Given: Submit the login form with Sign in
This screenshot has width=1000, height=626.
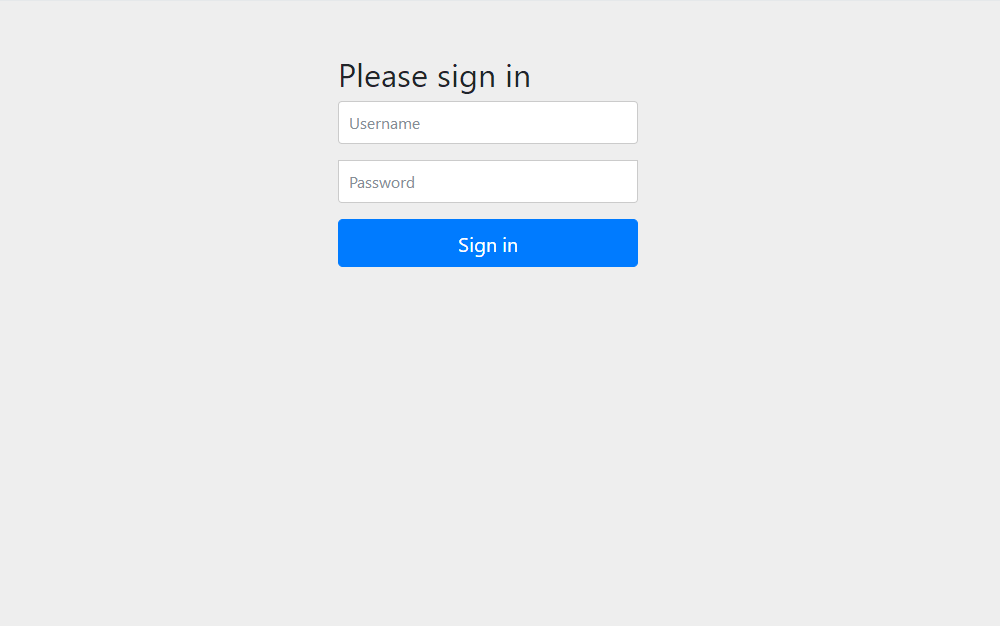Looking at the screenshot, I should tap(488, 243).
